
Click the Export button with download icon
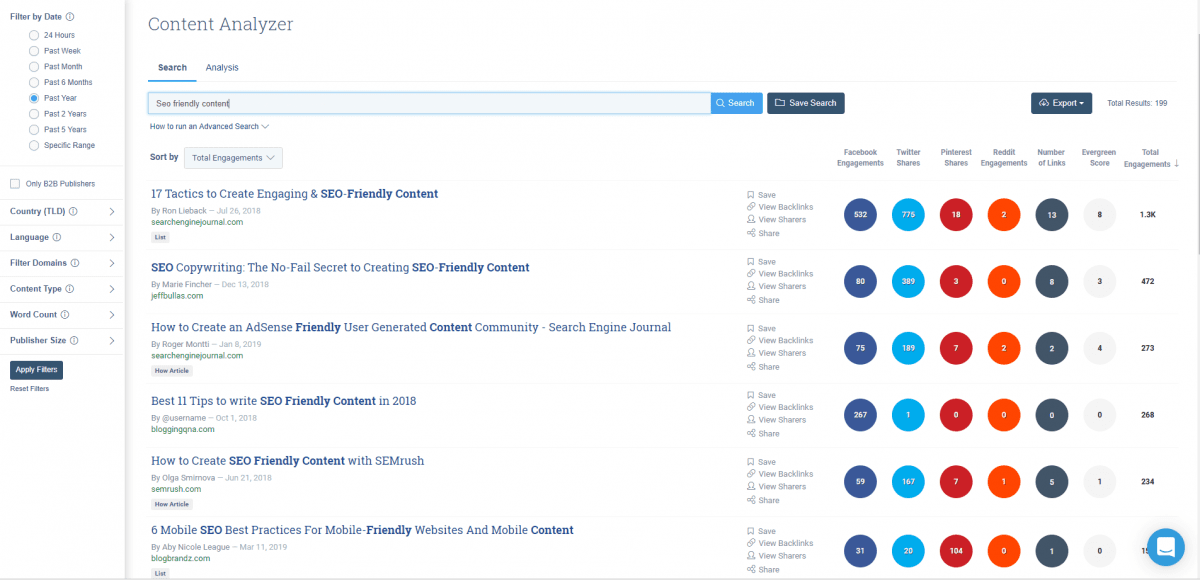1060,103
